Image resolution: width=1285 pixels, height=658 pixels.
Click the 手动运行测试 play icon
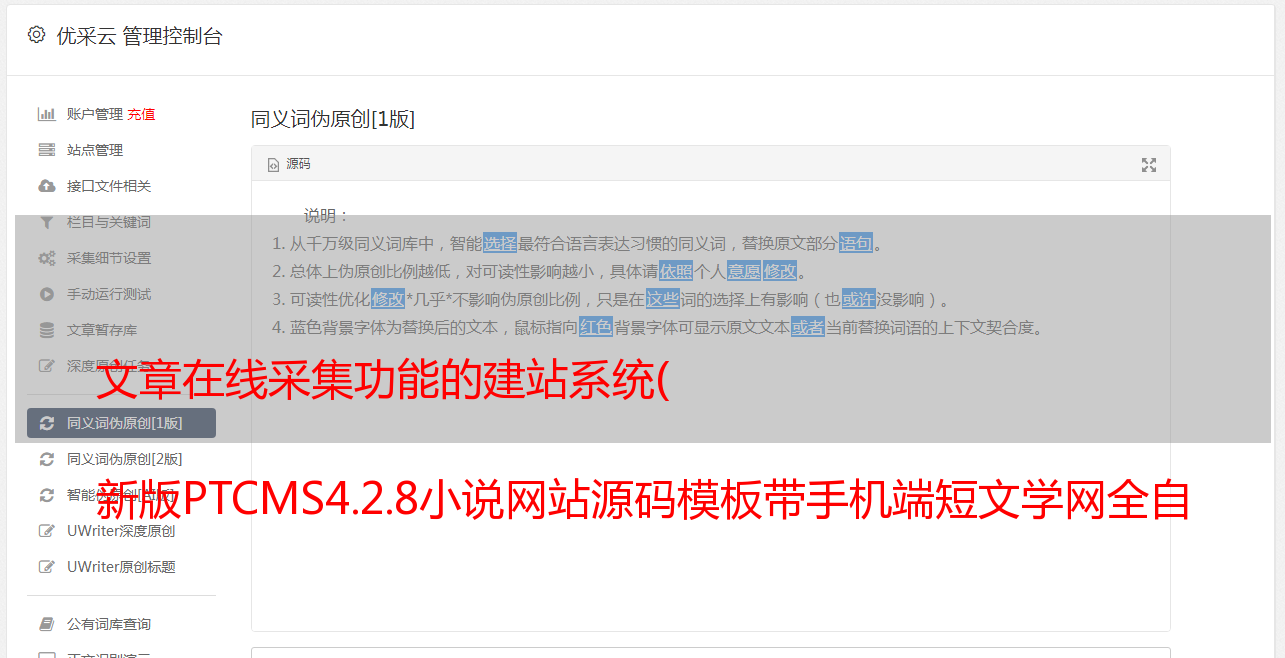point(46,294)
